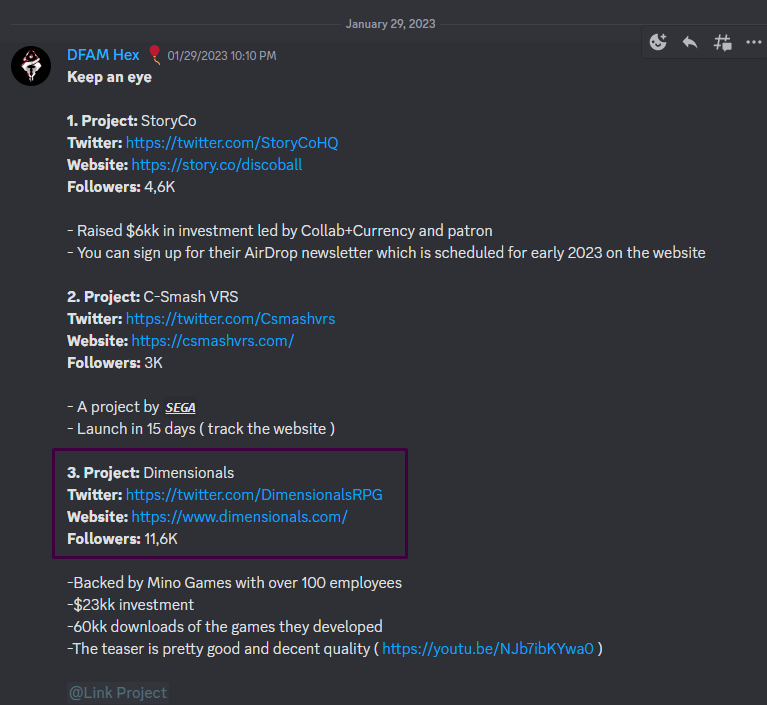This screenshot has height=705, width=767.
Task: Open the StoryCoHQ Twitter link
Action: pyautogui.click(x=232, y=143)
